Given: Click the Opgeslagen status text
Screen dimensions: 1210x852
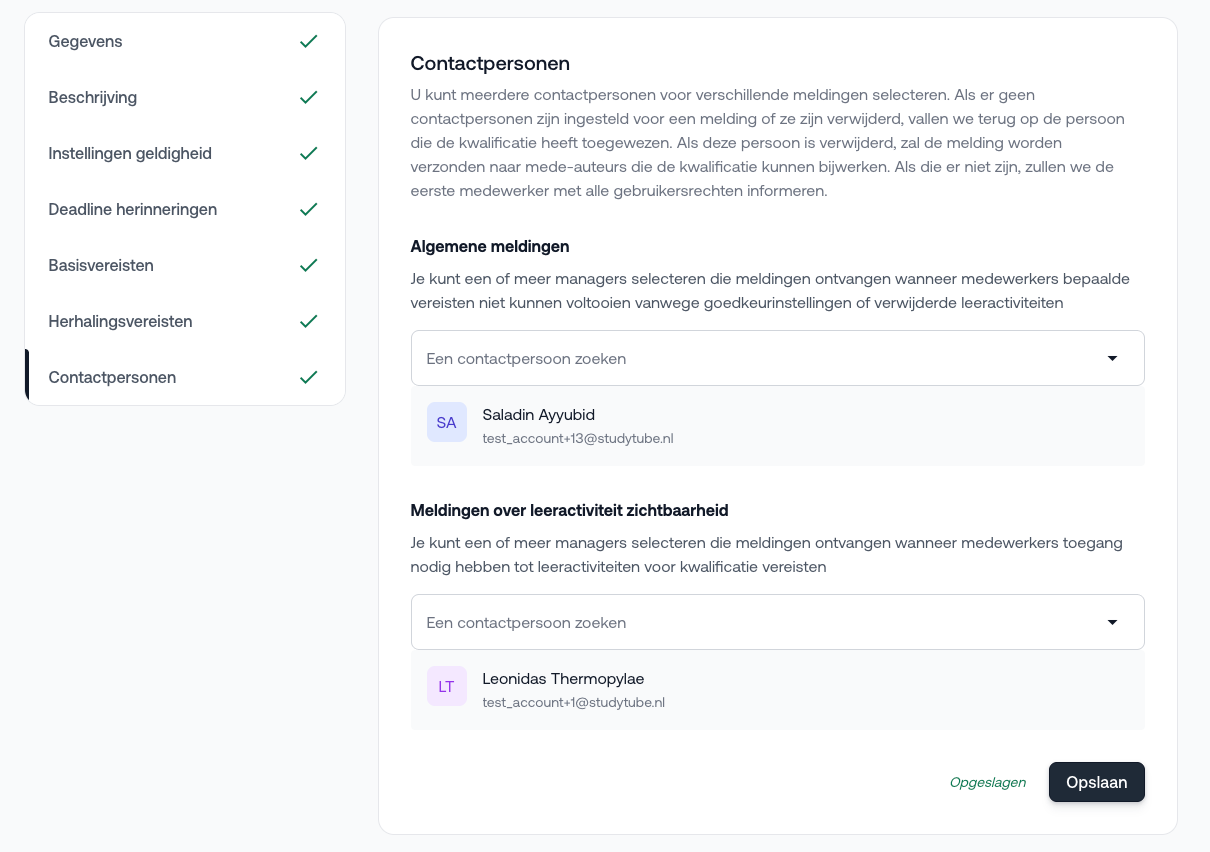Looking at the screenshot, I should pos(988,782).
